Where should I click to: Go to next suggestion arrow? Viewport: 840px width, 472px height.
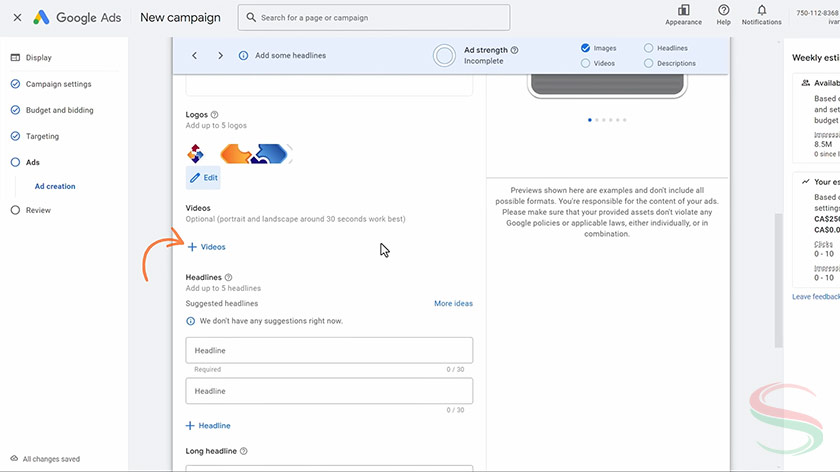220,56
